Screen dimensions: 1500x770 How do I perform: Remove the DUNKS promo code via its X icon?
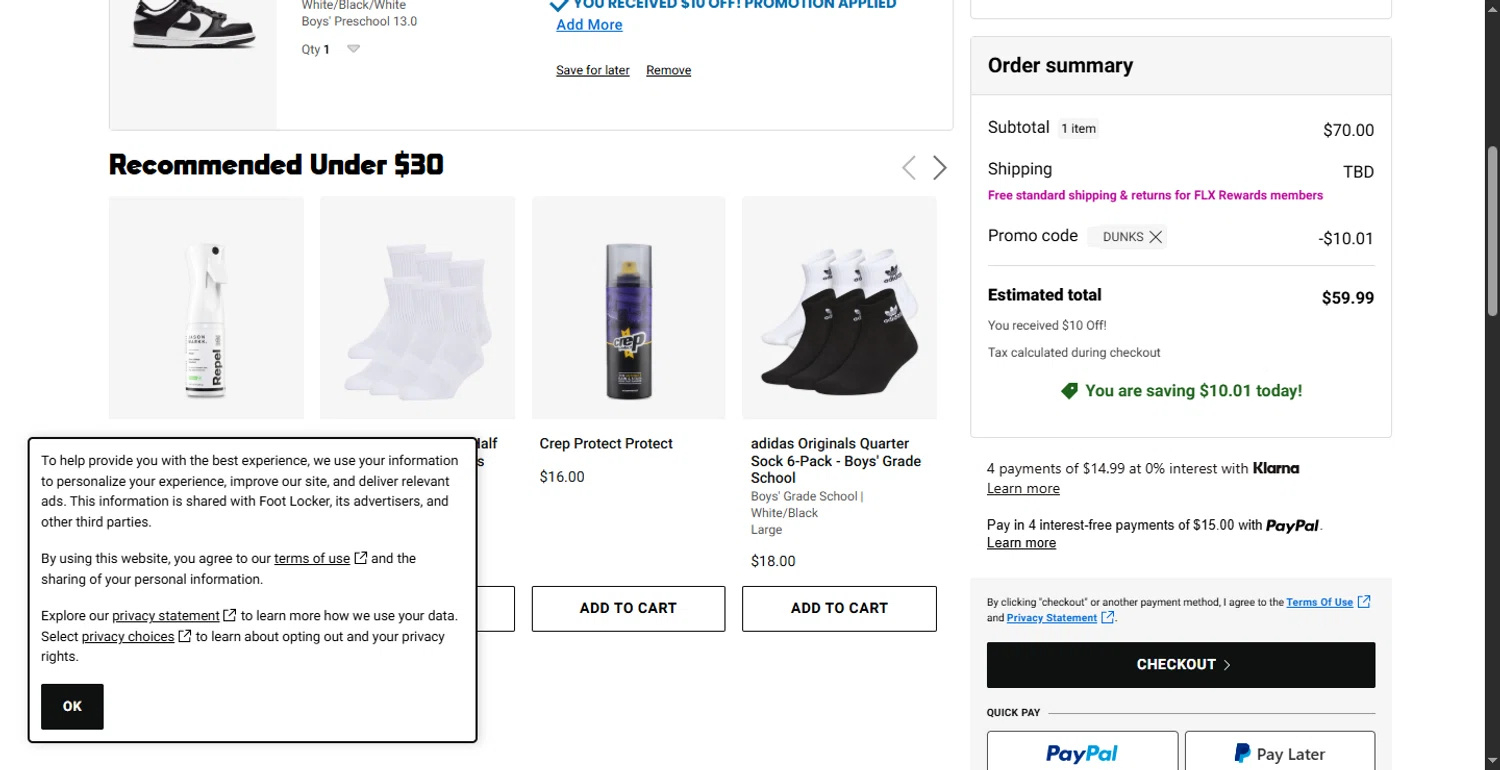[1156, 236]
